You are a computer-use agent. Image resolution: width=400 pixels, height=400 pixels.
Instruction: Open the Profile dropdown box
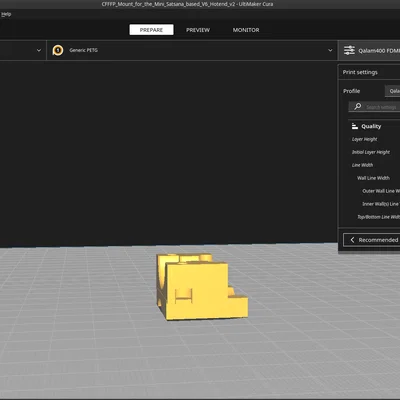(392, 91)
